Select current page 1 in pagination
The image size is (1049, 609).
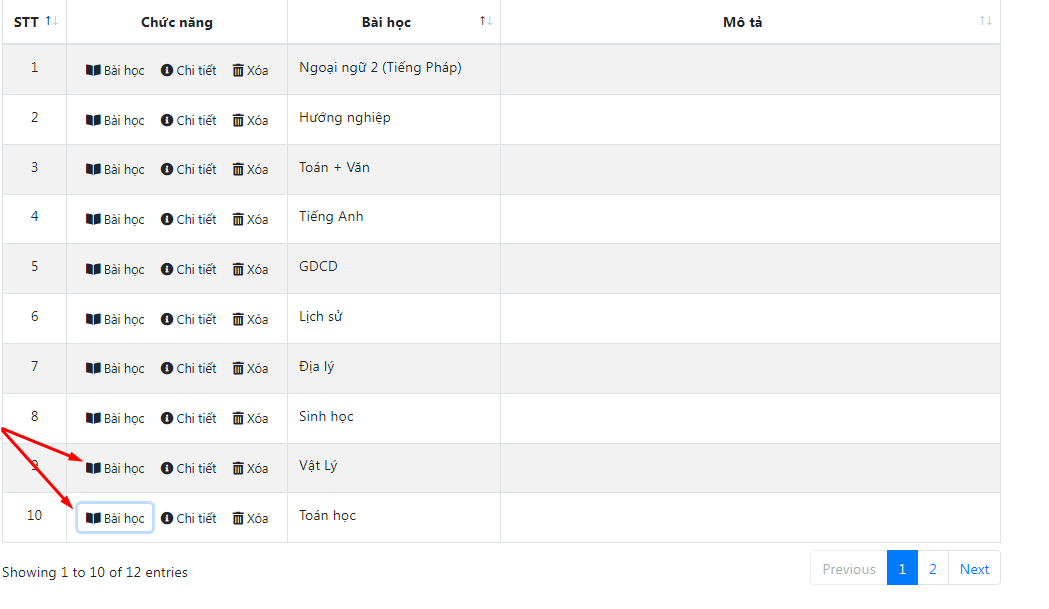902,569
